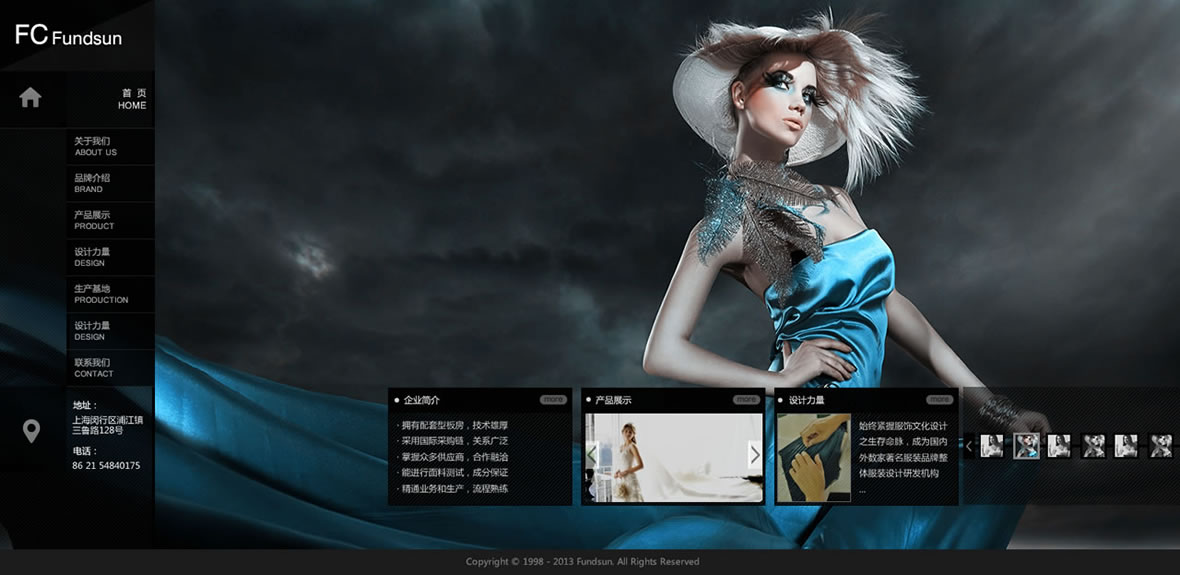The height and width of the screenshot is (575, 1180).
Task: Click the HOME menu label
Action: pyautogui.click(x=132, y=99)
